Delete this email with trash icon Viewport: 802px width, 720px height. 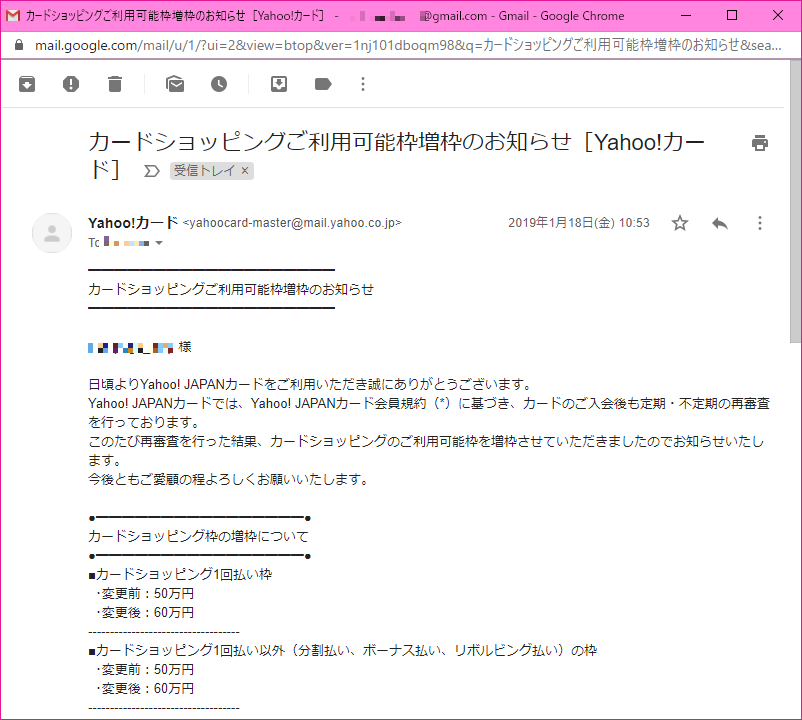click(x=115, y=84)
